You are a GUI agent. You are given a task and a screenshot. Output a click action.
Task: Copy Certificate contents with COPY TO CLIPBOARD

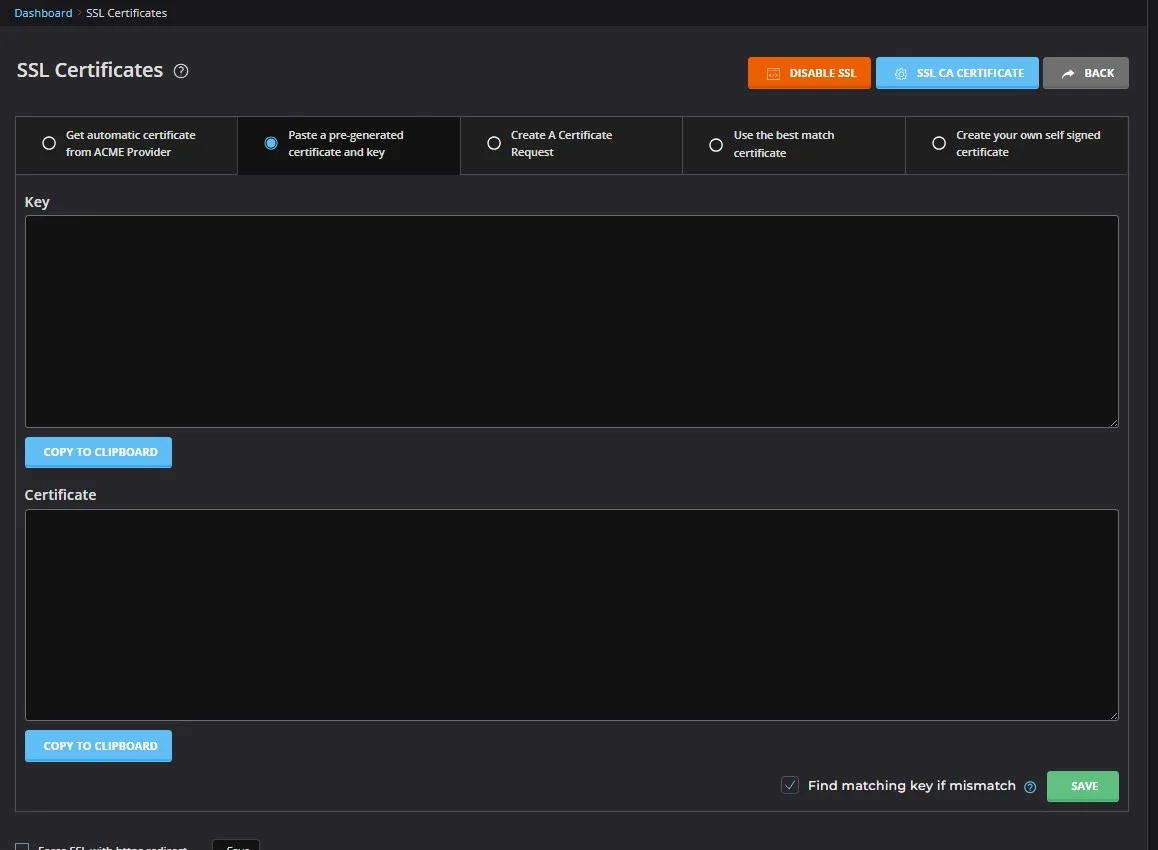point(98,746)
